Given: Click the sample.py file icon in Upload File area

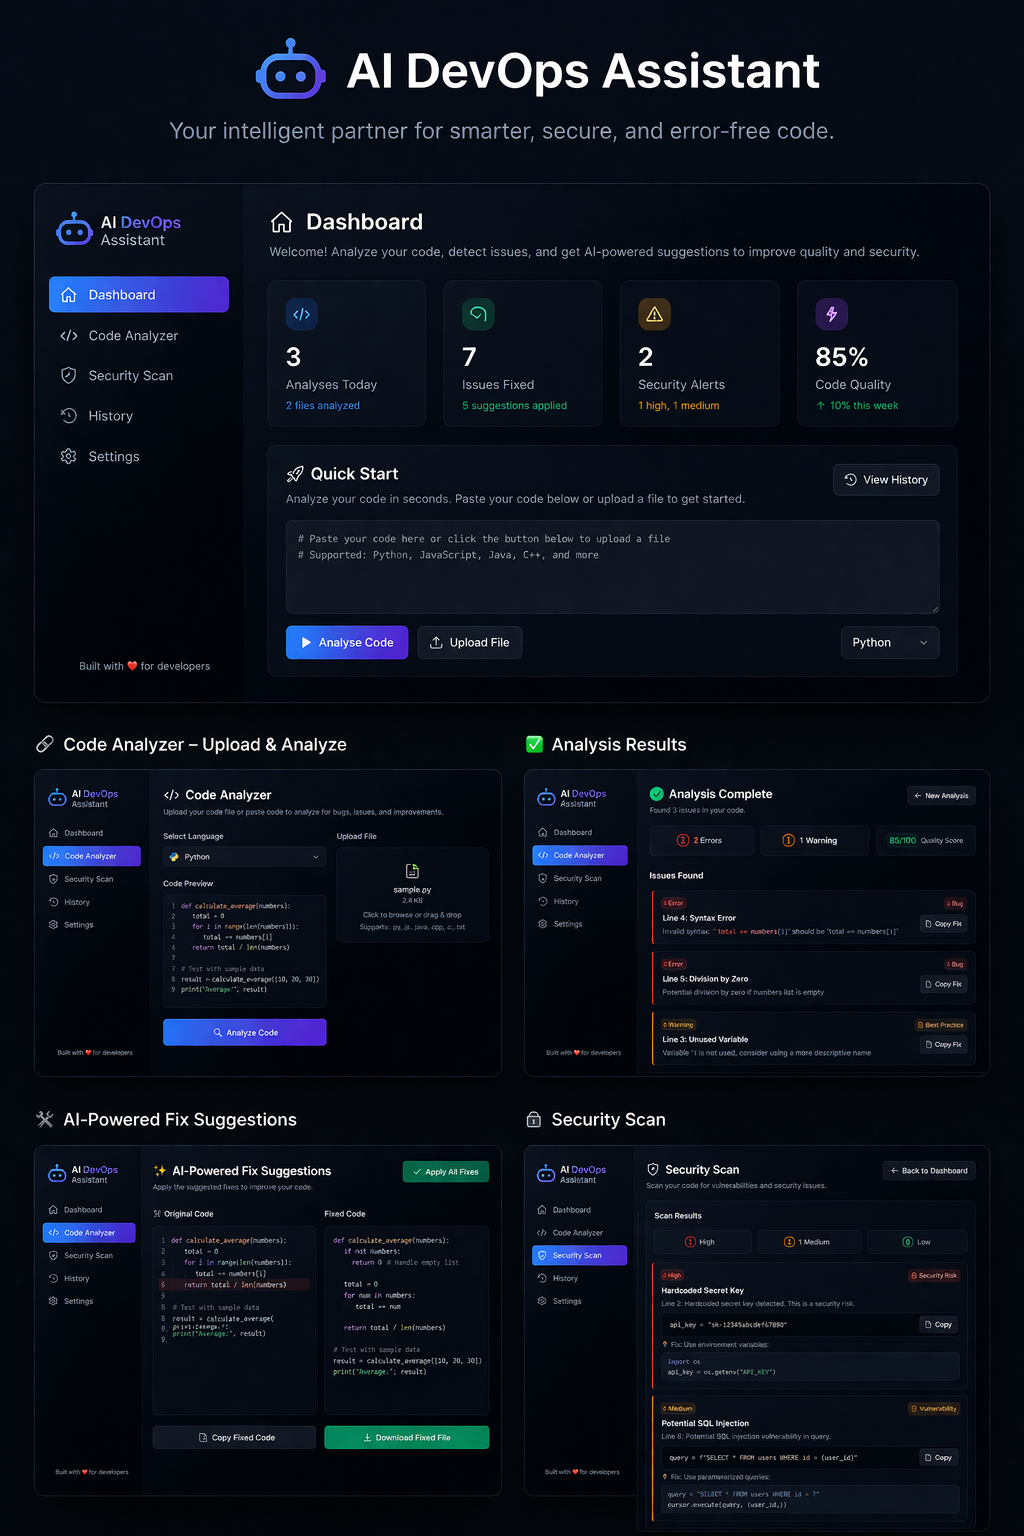Looking at the screenshot, I should click(x=412, y=871).
